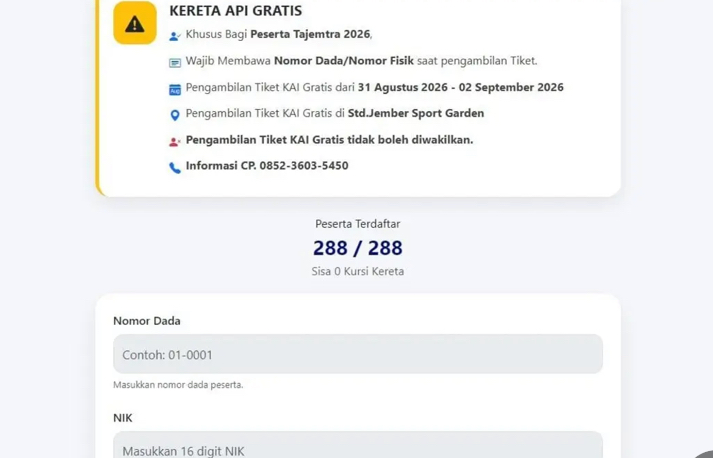Click the 288 / 288 participant counter
This screenshot has height=458, width=713.
tap(358, 248)
